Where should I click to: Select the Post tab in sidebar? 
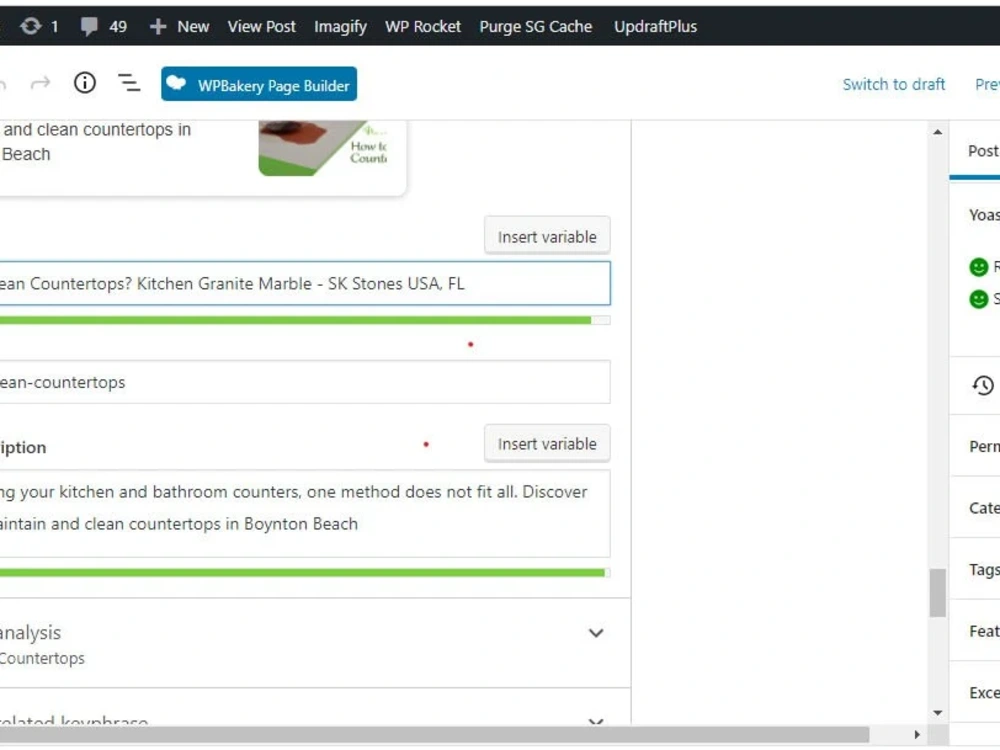pyautogui.click(x=982, y=151)
